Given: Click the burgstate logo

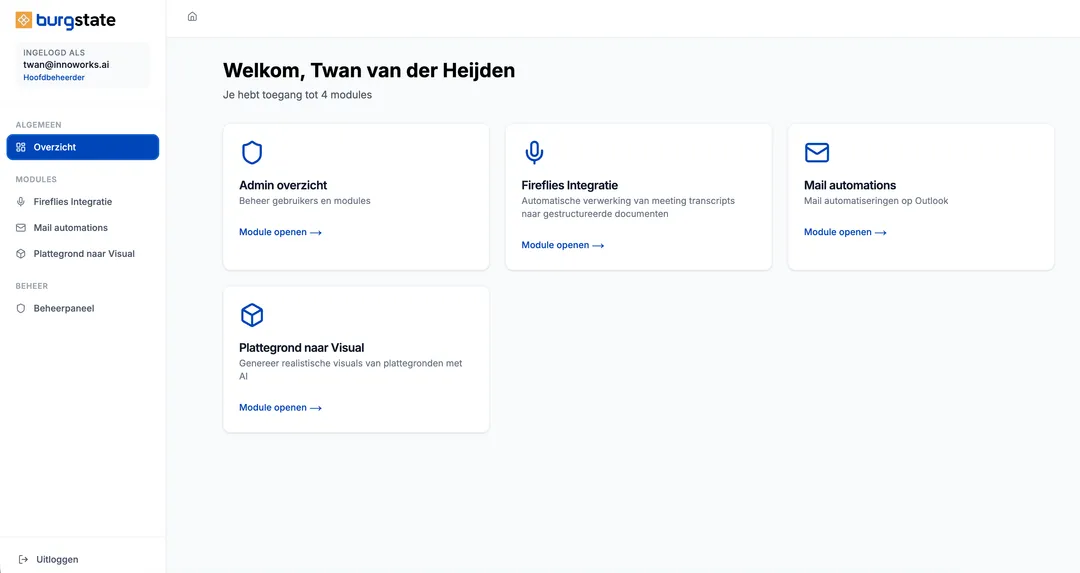Looking at the screenshot, I should (65, 21).
